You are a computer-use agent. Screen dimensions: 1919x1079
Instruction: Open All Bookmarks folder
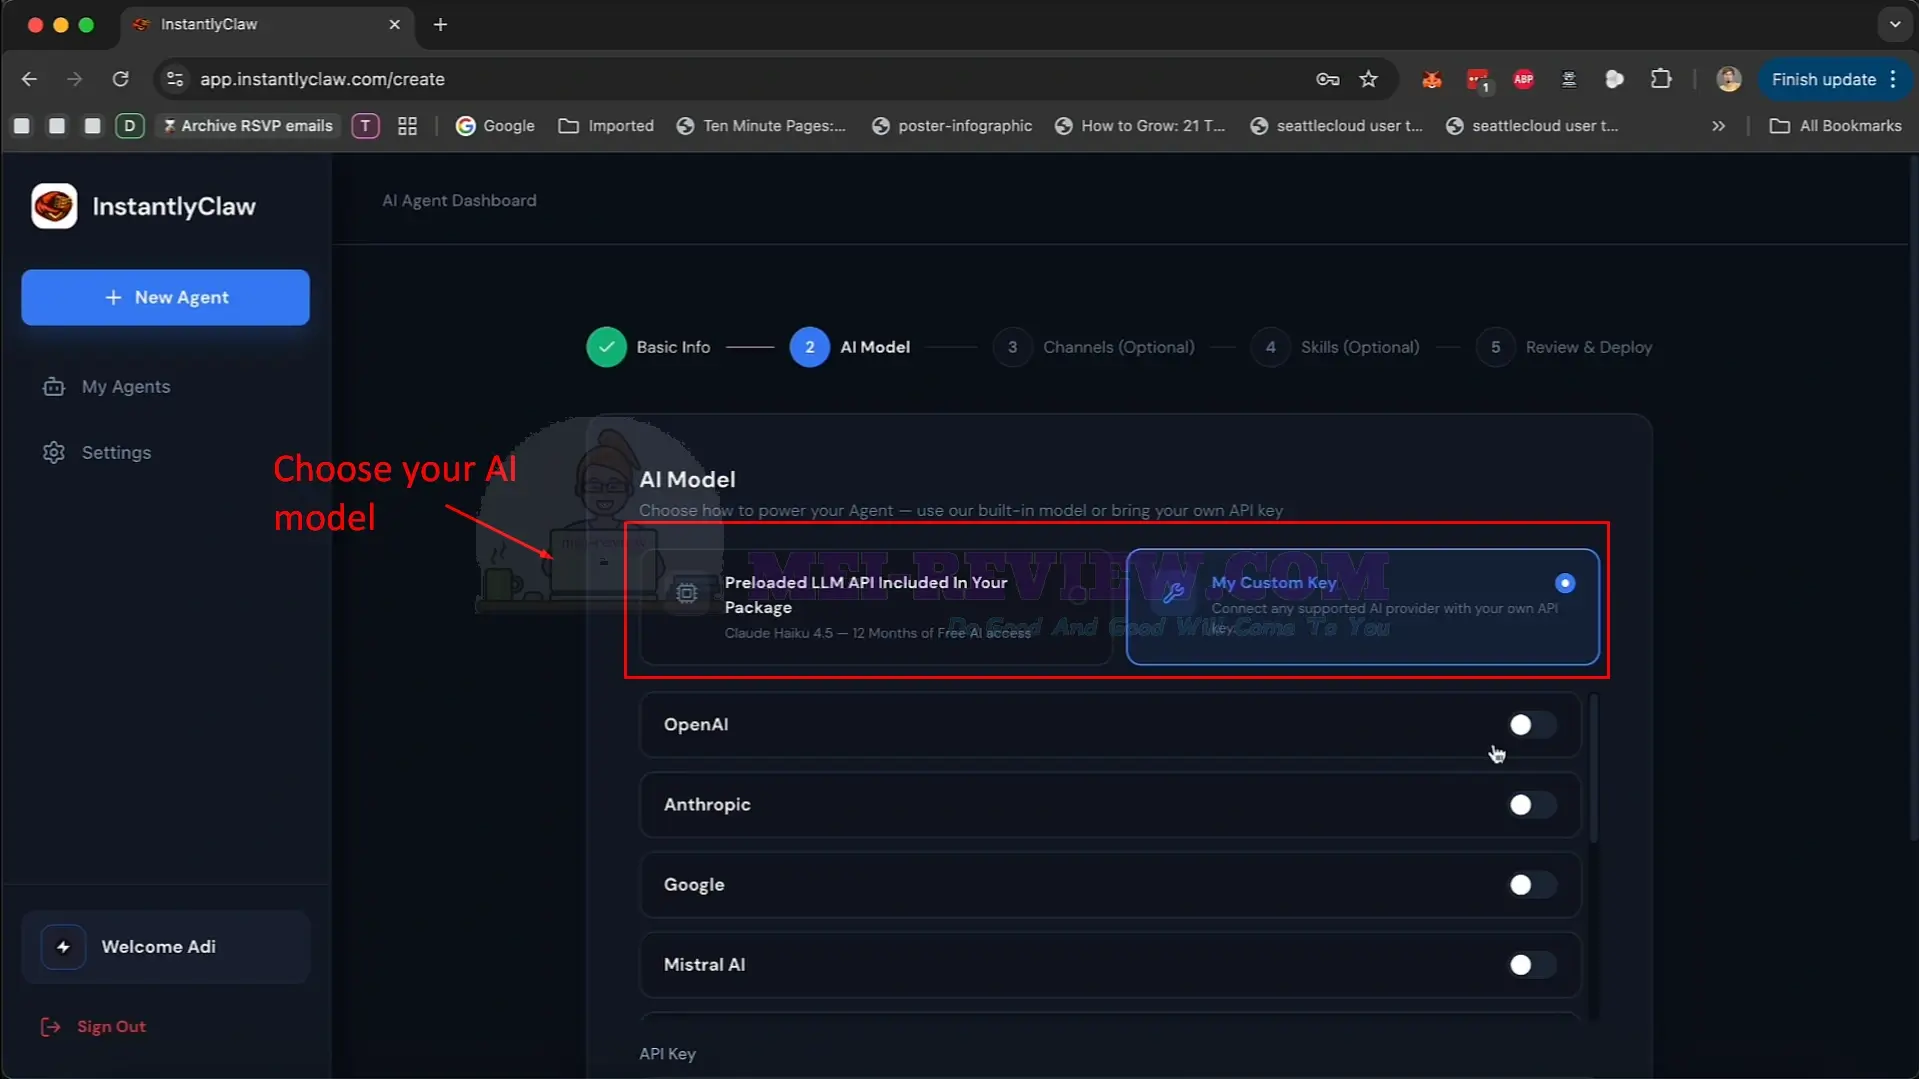point(1835,126)
